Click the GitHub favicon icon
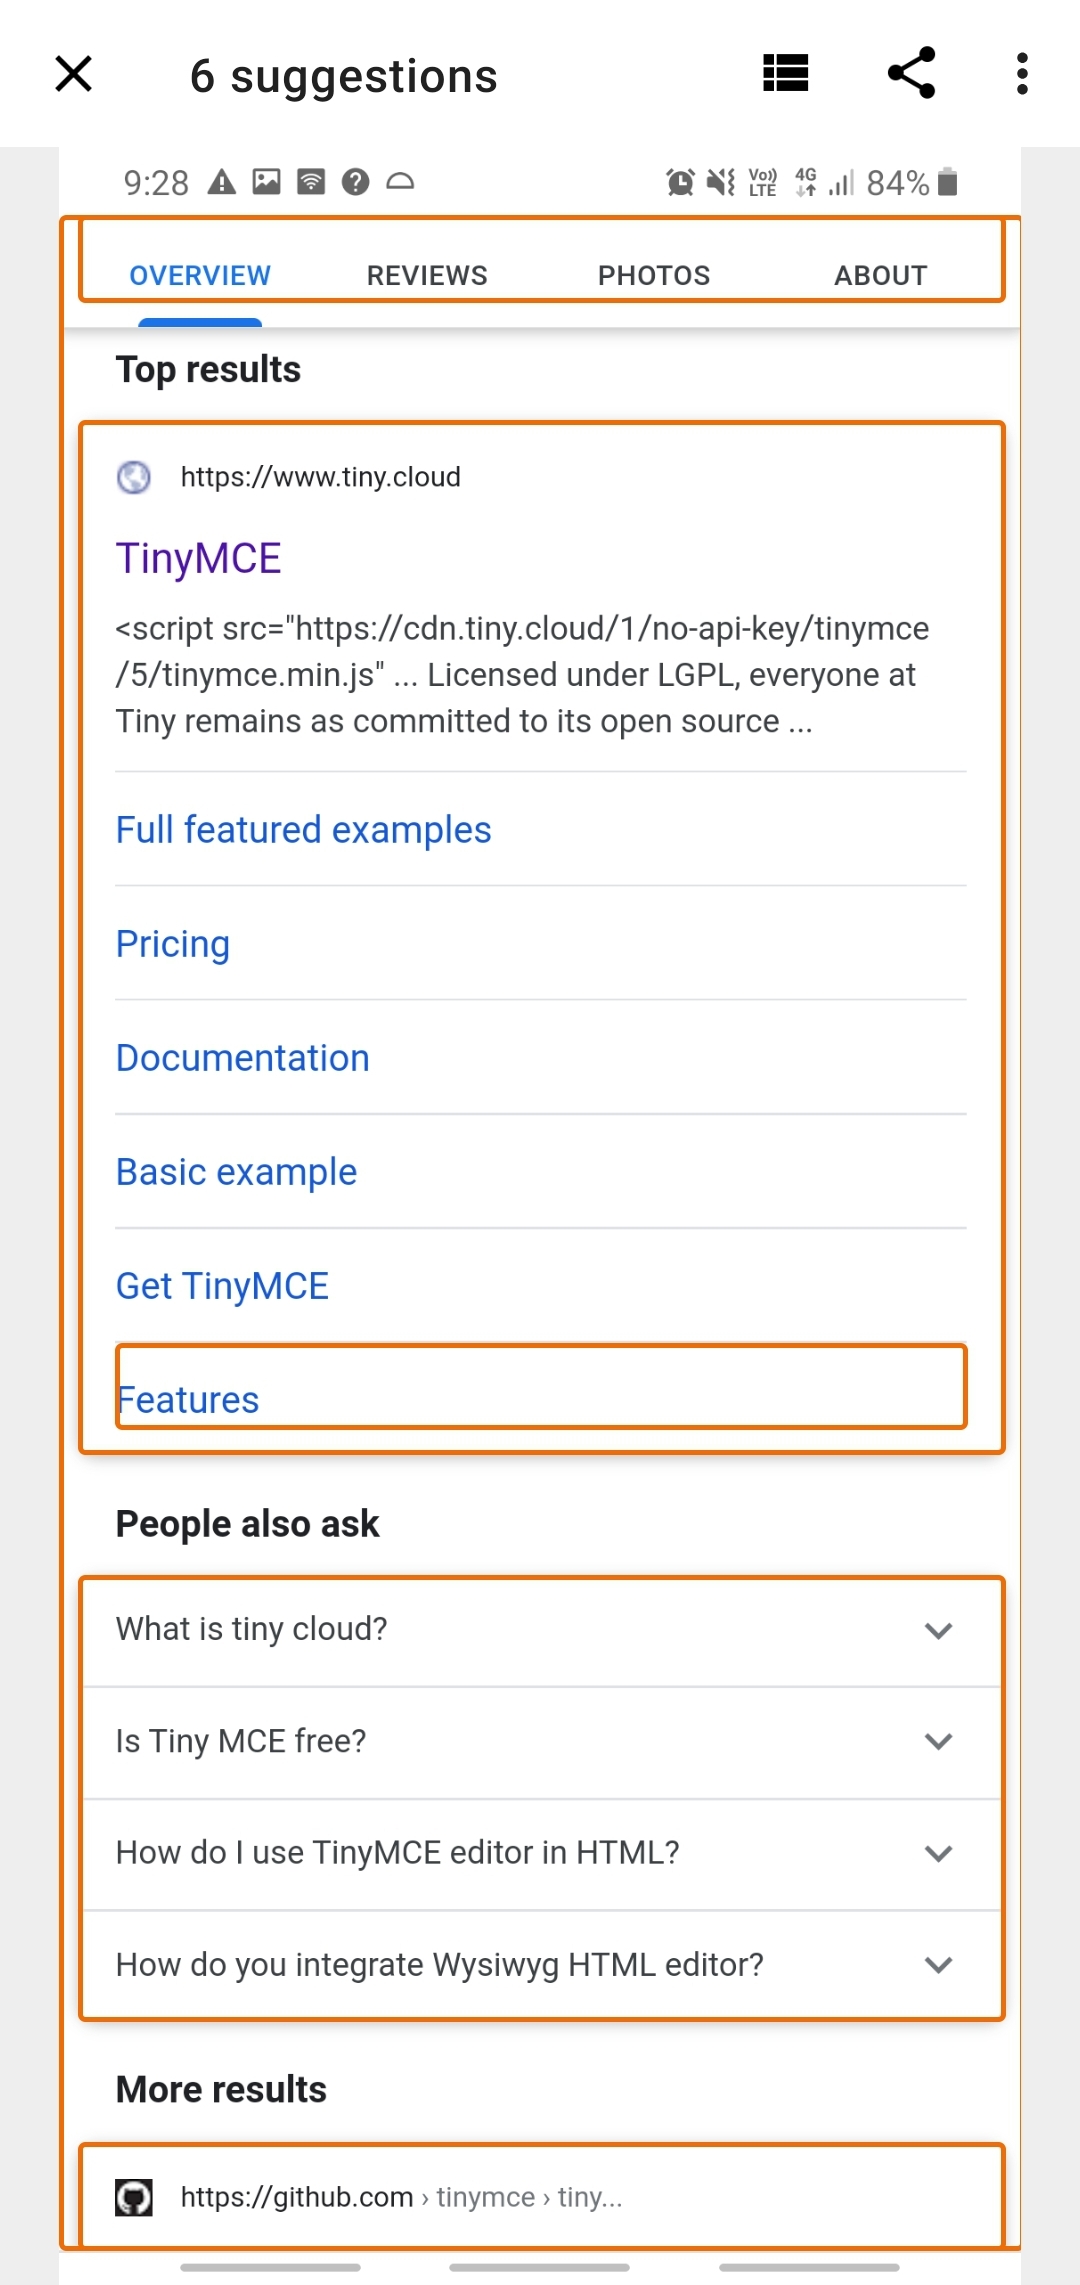1080x2285 pixels. [x=134, y=2197]
